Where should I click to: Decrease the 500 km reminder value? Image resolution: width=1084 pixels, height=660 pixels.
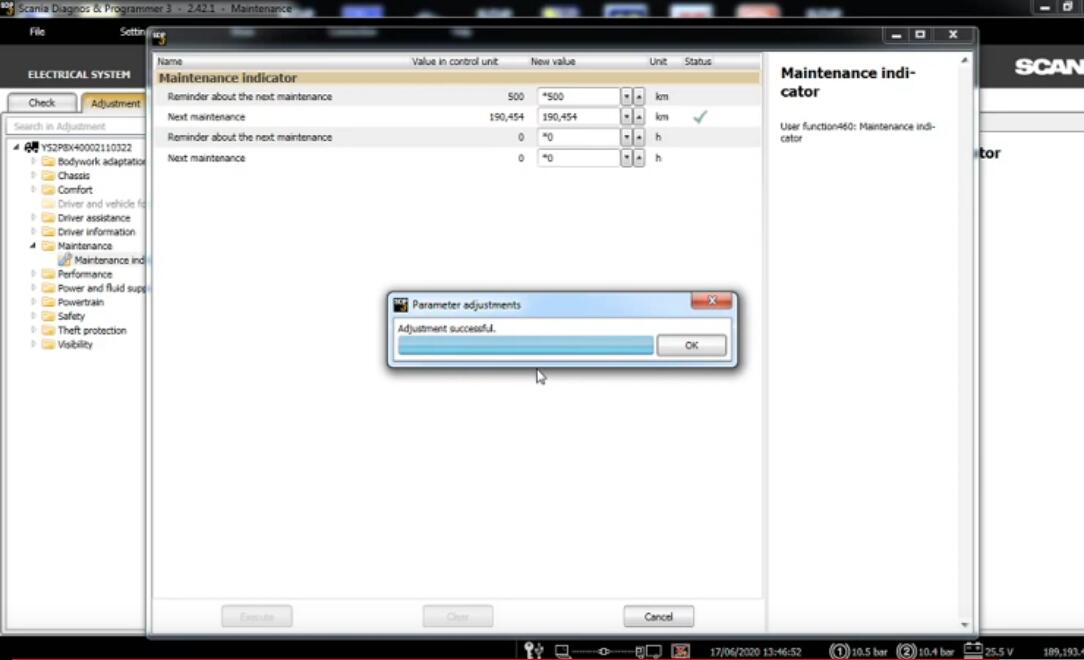click(x=626, y=97)
